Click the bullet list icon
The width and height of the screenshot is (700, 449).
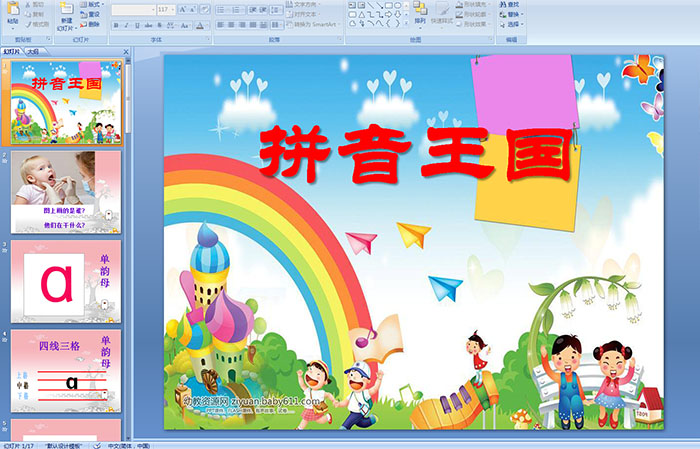(x=223, y=10)
